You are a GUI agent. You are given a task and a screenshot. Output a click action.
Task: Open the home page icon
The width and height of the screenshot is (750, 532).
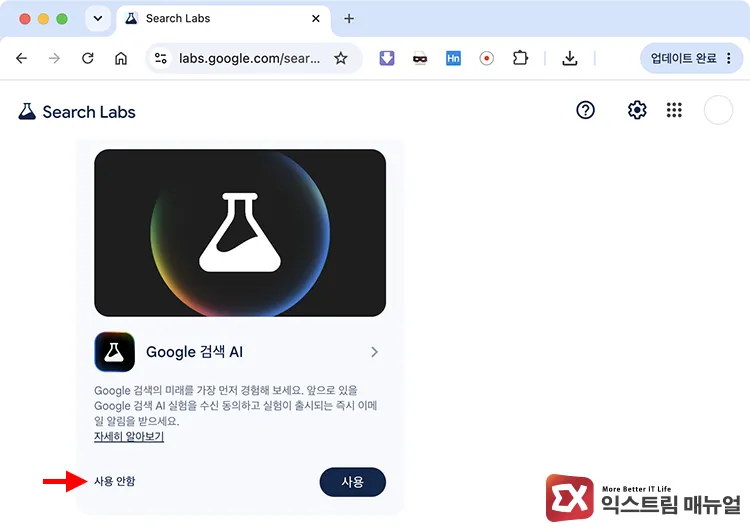(121, 58)
